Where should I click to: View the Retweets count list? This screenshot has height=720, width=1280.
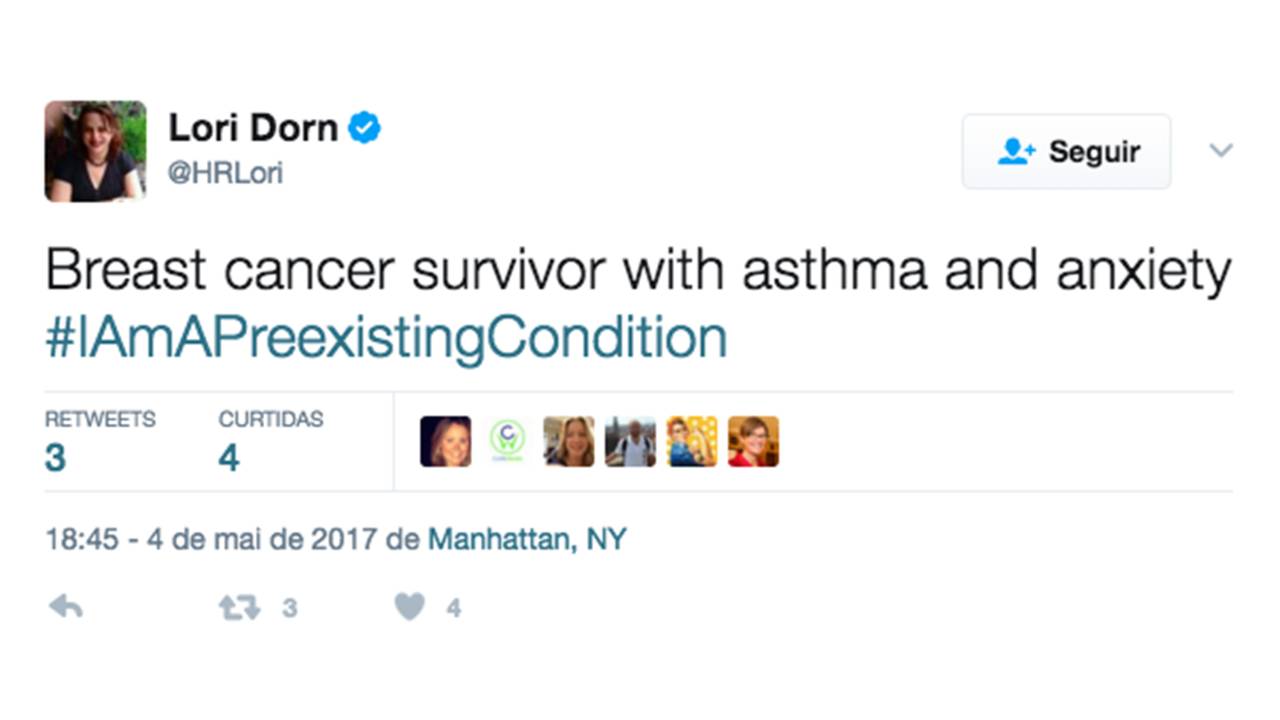(x=100, y=441)
